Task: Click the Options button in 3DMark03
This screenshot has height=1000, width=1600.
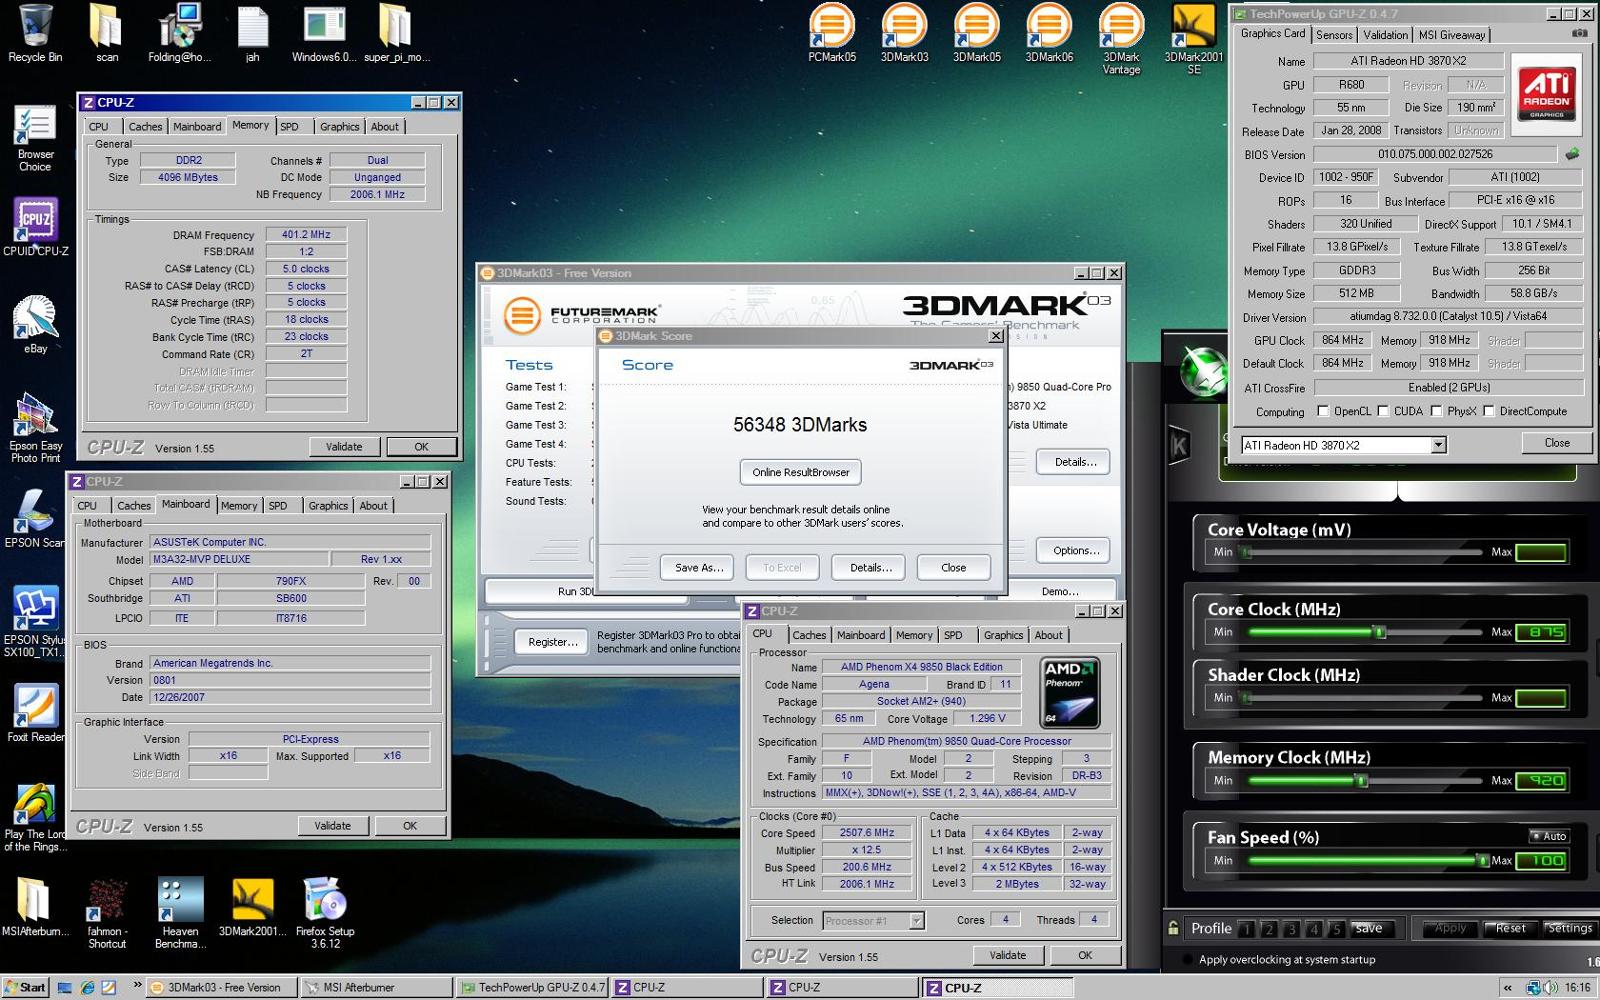Action: 1075,550
